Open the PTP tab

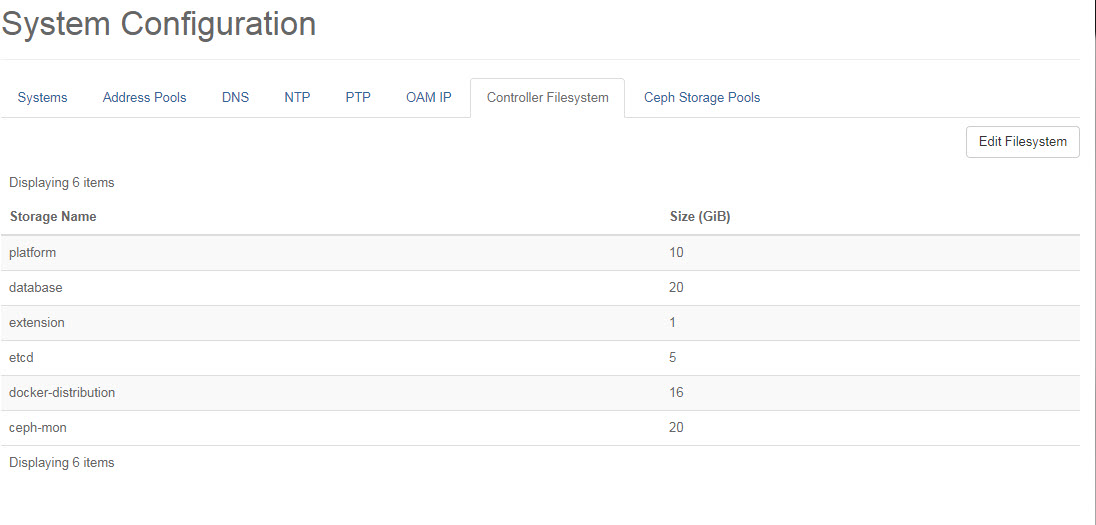(x=358, y=98)
